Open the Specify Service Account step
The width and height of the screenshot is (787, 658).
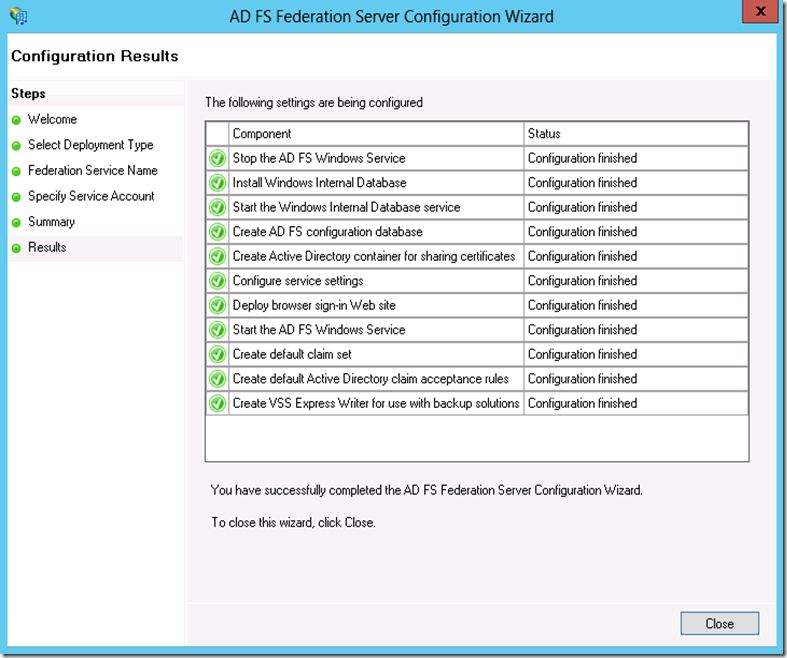[91, 196]
